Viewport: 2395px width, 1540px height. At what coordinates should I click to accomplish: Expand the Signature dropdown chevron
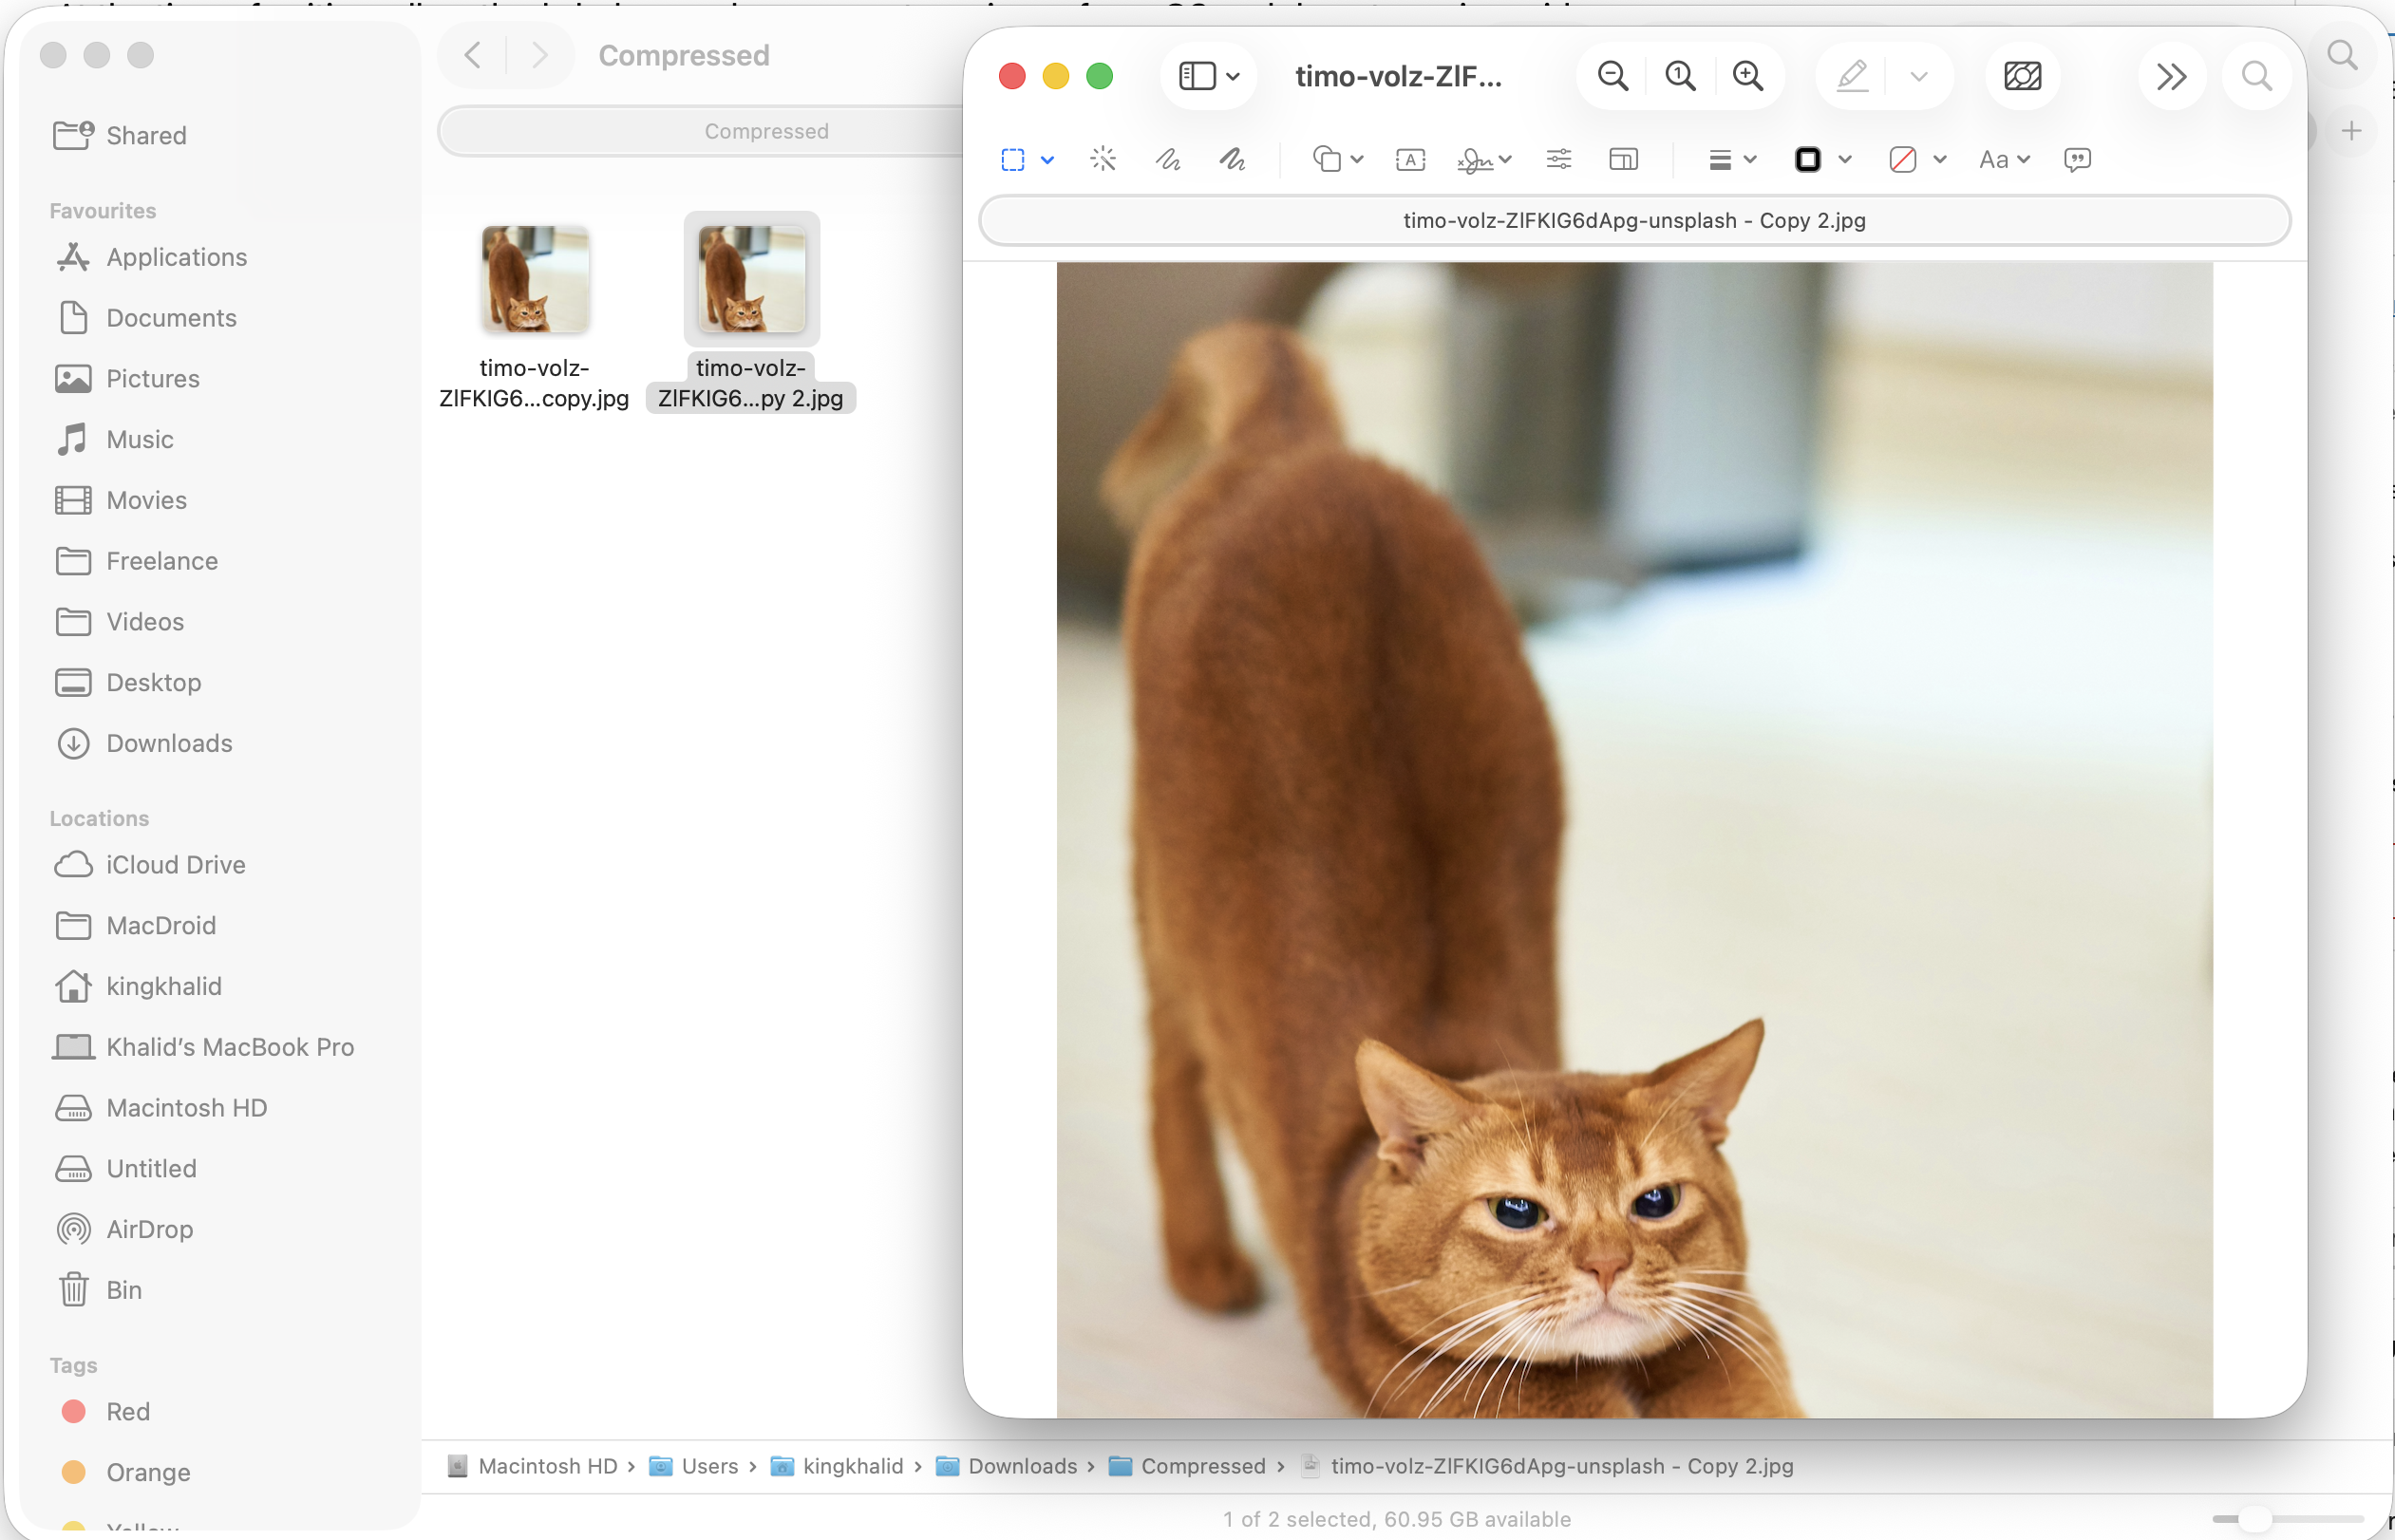(1505, 160)
